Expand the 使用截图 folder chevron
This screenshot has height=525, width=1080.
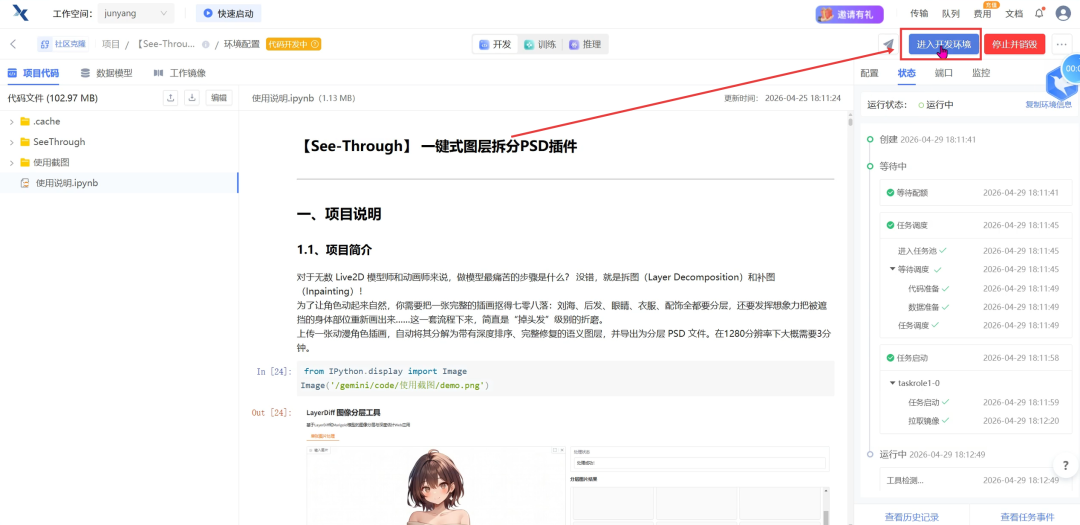pos(12,163)
